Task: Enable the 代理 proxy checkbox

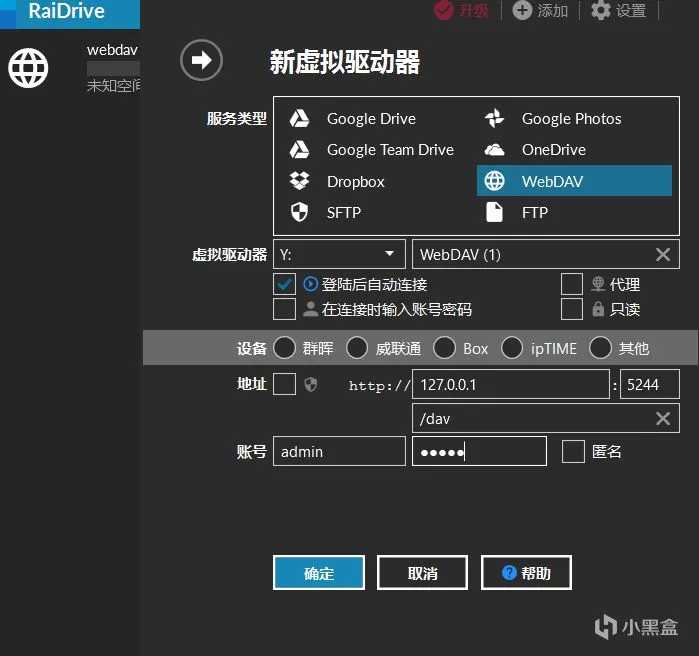Action: pyautogui.click(x=572, y=284)
